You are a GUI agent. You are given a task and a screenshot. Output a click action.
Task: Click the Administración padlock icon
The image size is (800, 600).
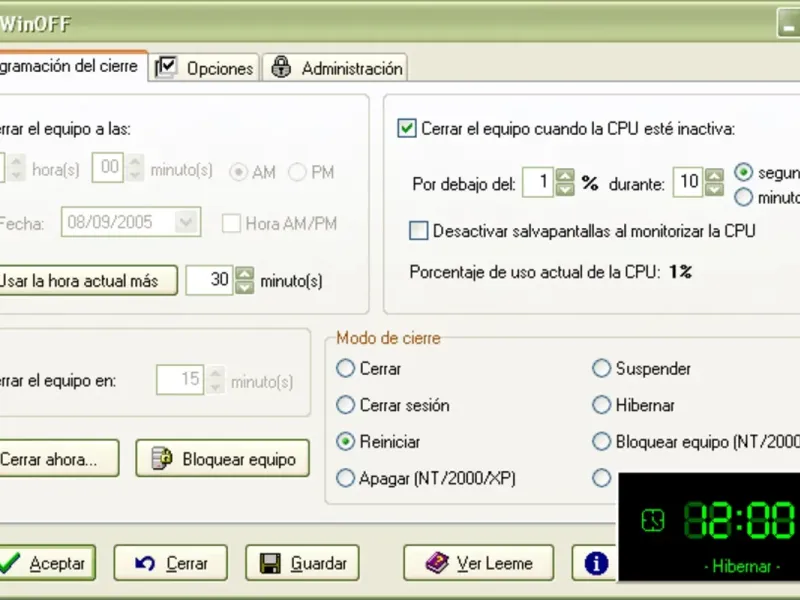(x=281, y=67)
